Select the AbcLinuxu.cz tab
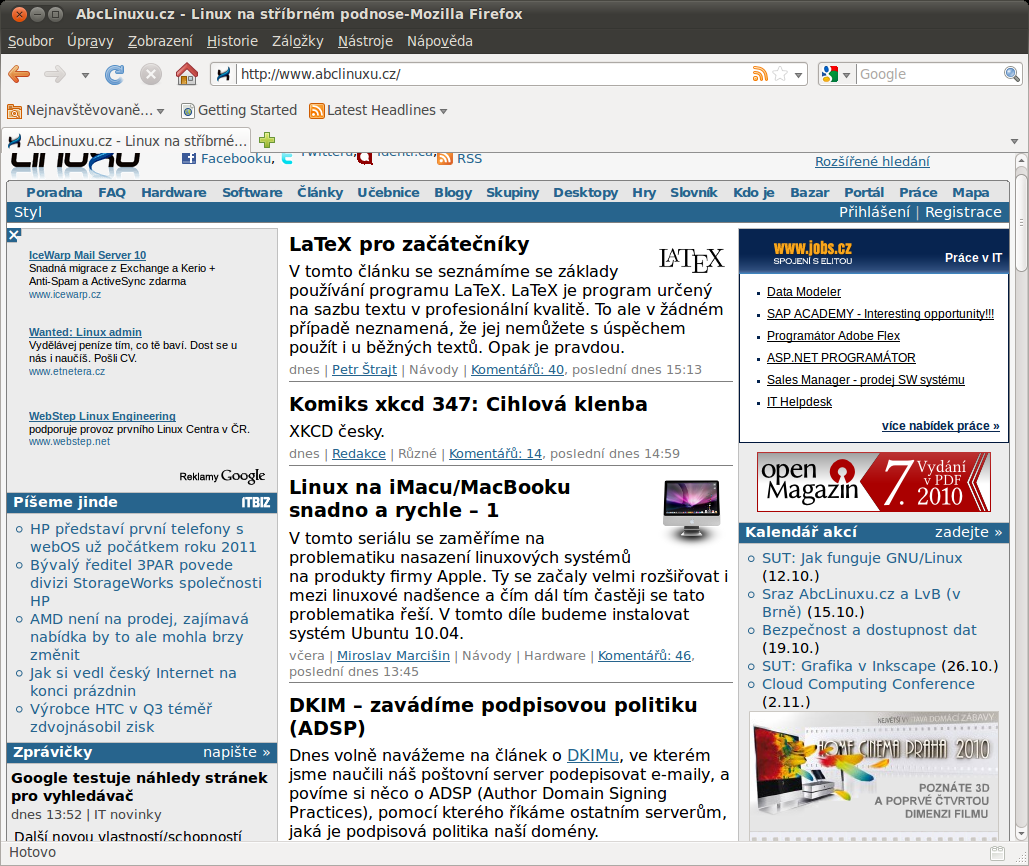This screenshot has height=866, width=1029. point(127,140)
